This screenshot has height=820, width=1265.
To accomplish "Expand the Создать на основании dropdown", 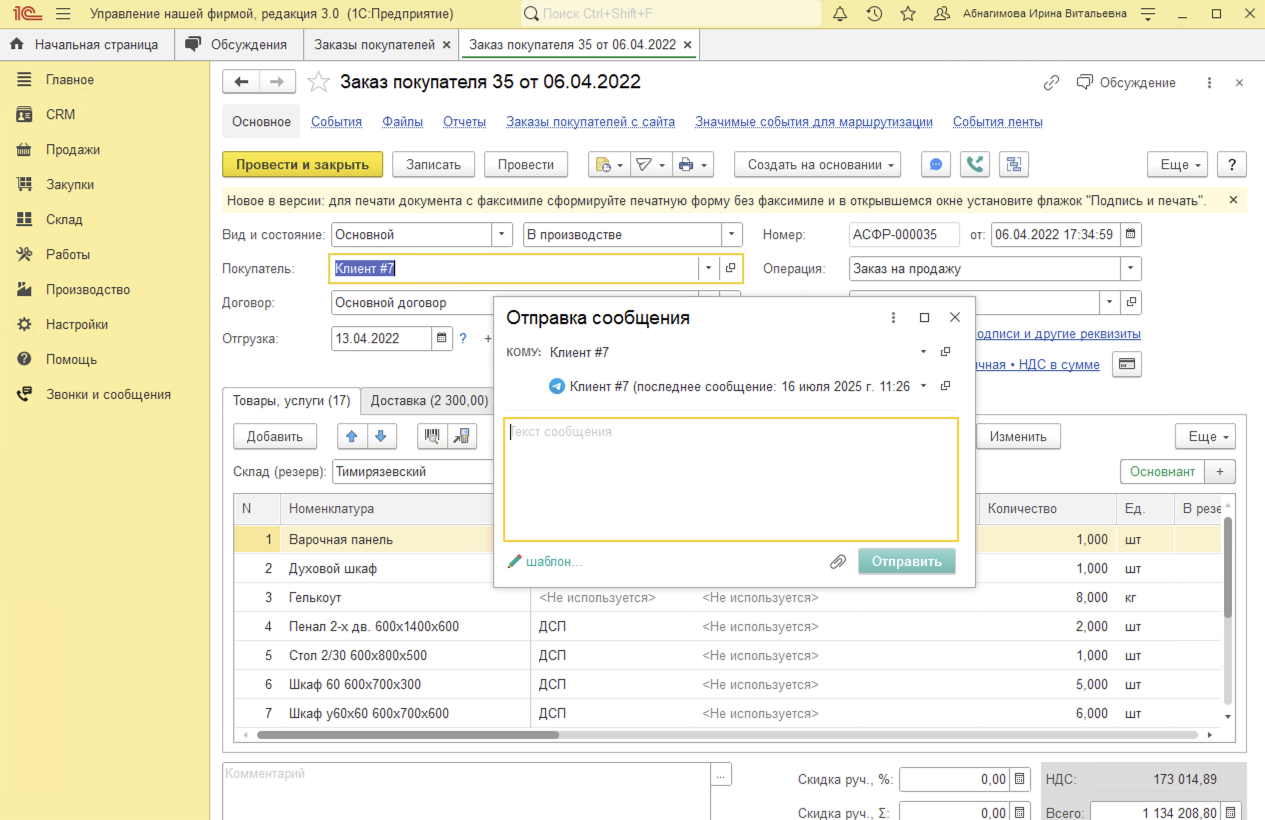I will [817, 165].
